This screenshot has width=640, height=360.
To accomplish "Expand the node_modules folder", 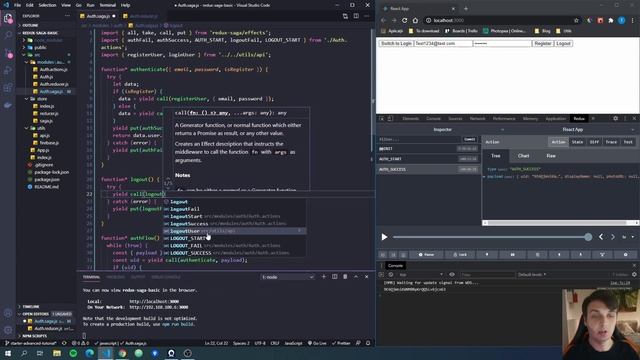I will pos(47,40).
